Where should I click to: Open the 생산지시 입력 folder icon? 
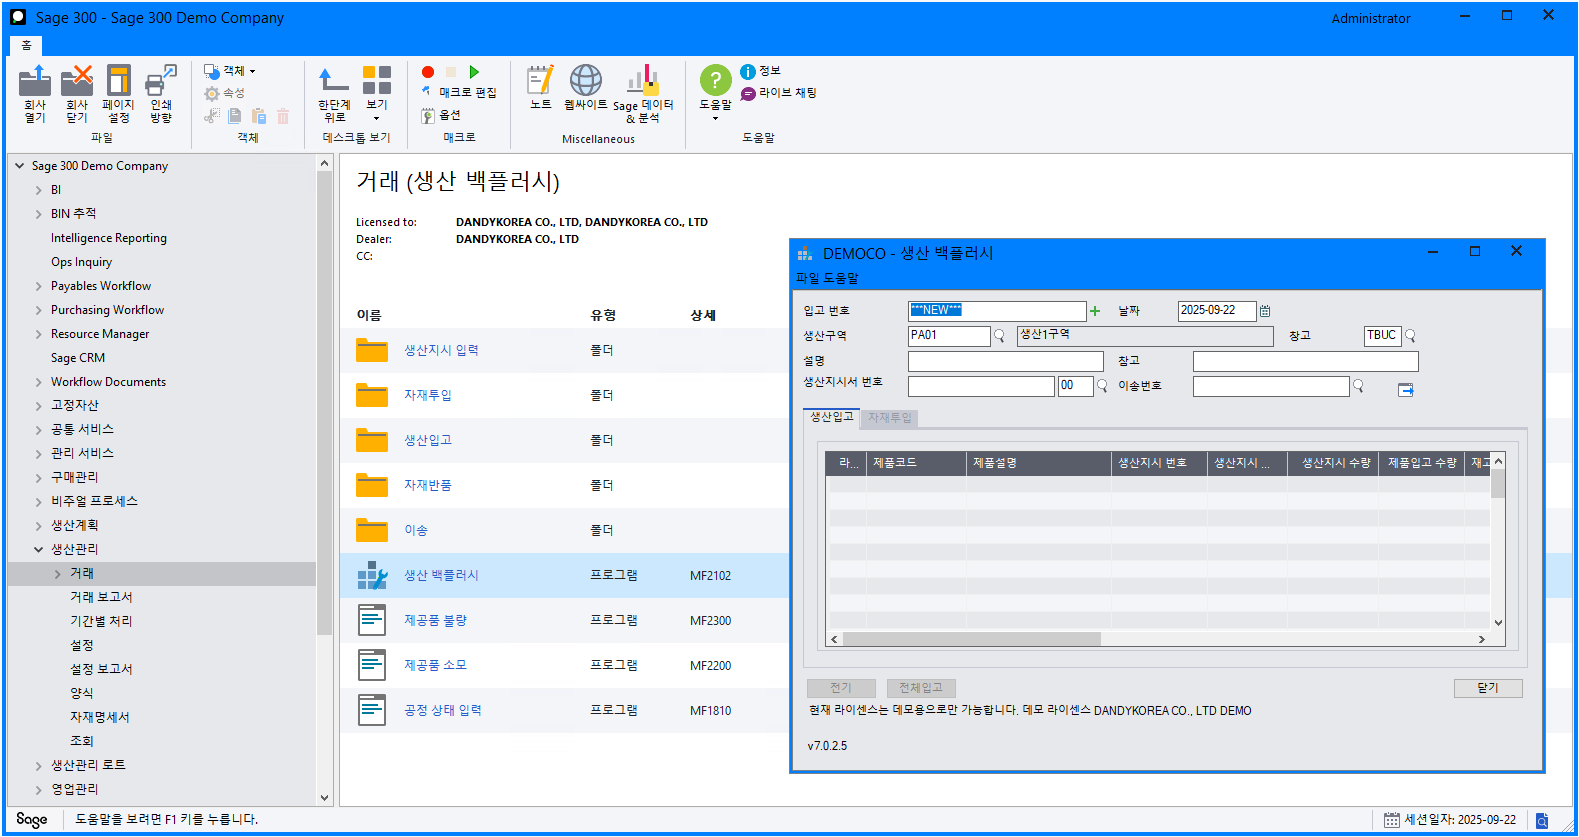tap(372, 350)
